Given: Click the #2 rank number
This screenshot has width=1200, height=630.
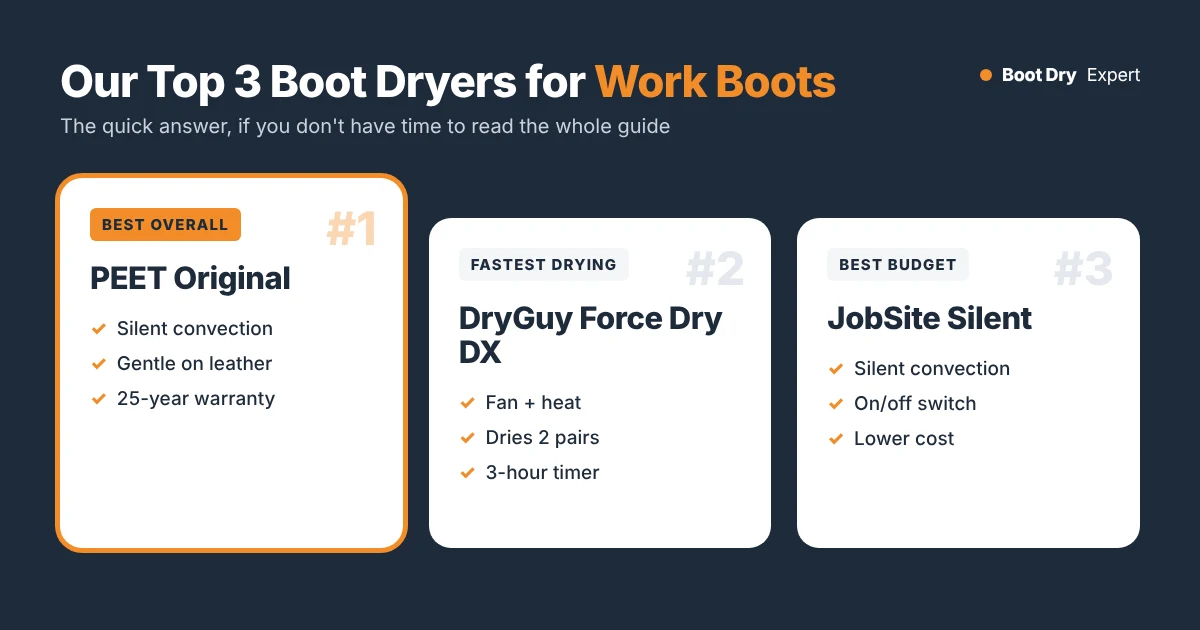Looking at the screenshot, I should coord(715,269).
